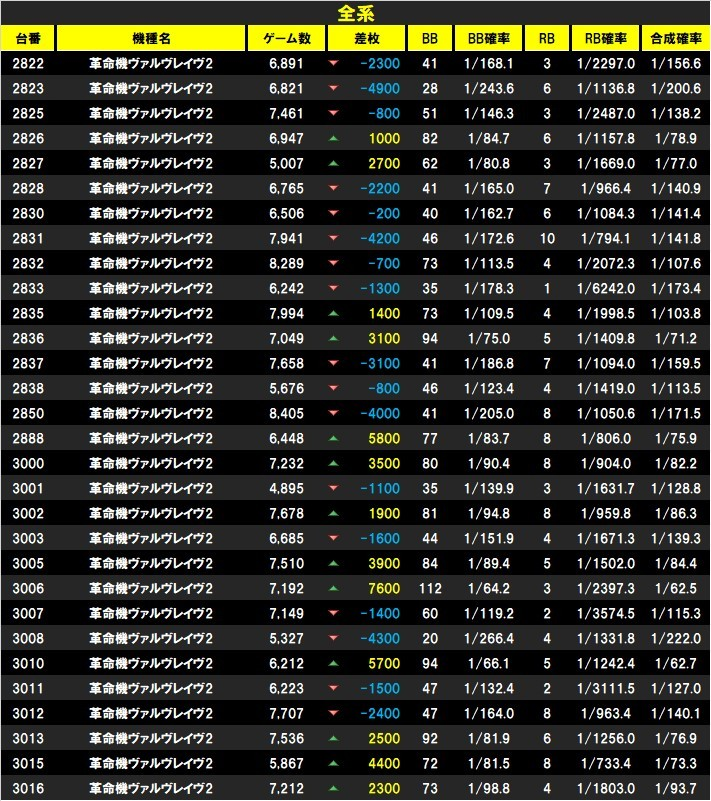Click difference value -4900 in row 2823
Screen dimensions: 711x801
pyautogui.click(x=380, y=88)
